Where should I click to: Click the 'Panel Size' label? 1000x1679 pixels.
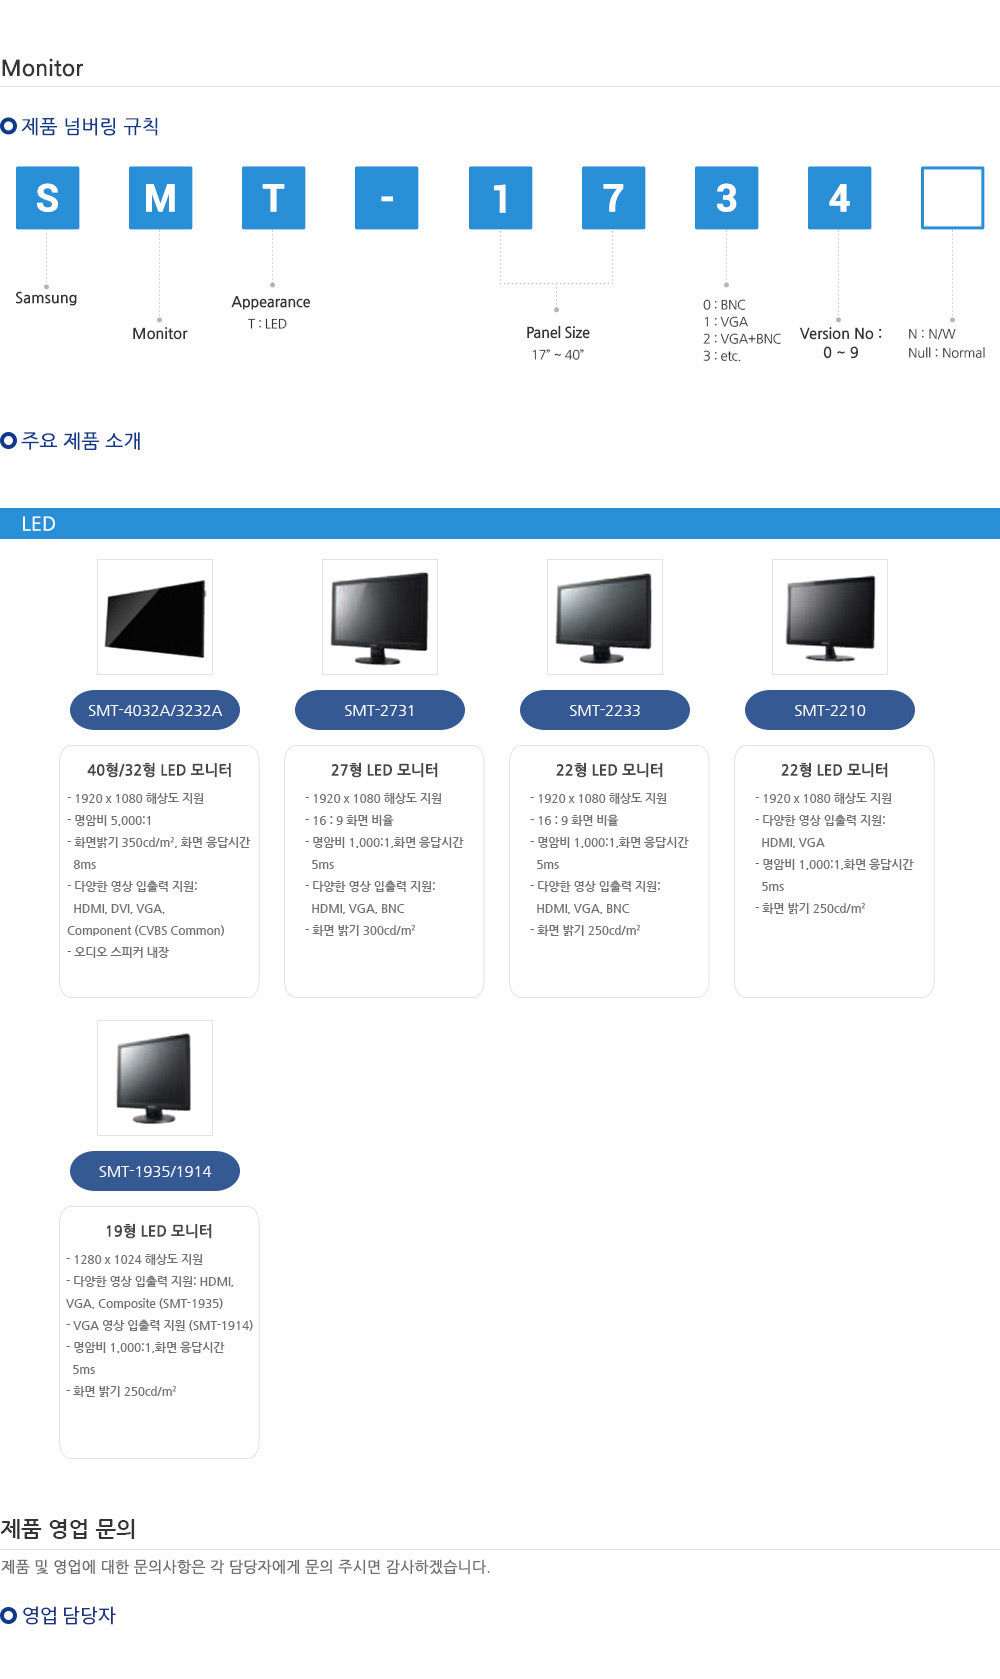click(558, 333)
